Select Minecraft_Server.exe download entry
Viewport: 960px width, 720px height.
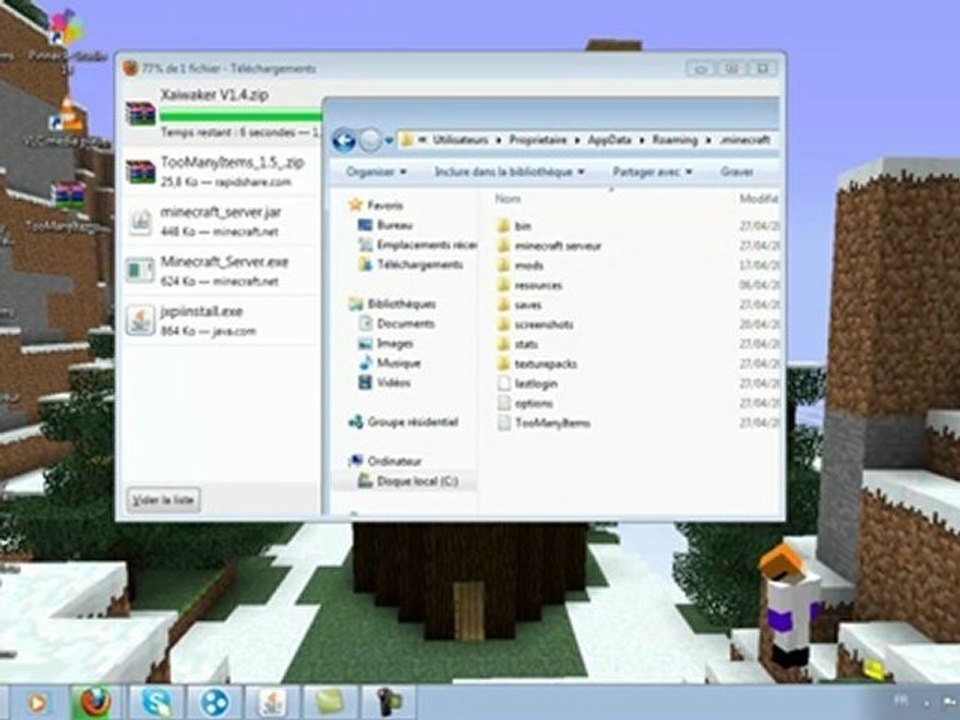click(x=222, y=271)
